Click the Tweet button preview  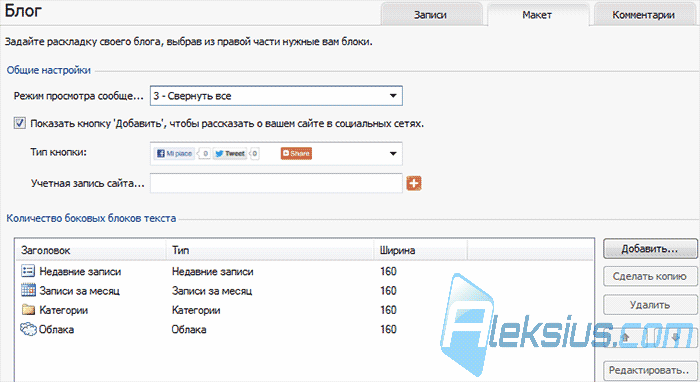[x=230, y=154]
